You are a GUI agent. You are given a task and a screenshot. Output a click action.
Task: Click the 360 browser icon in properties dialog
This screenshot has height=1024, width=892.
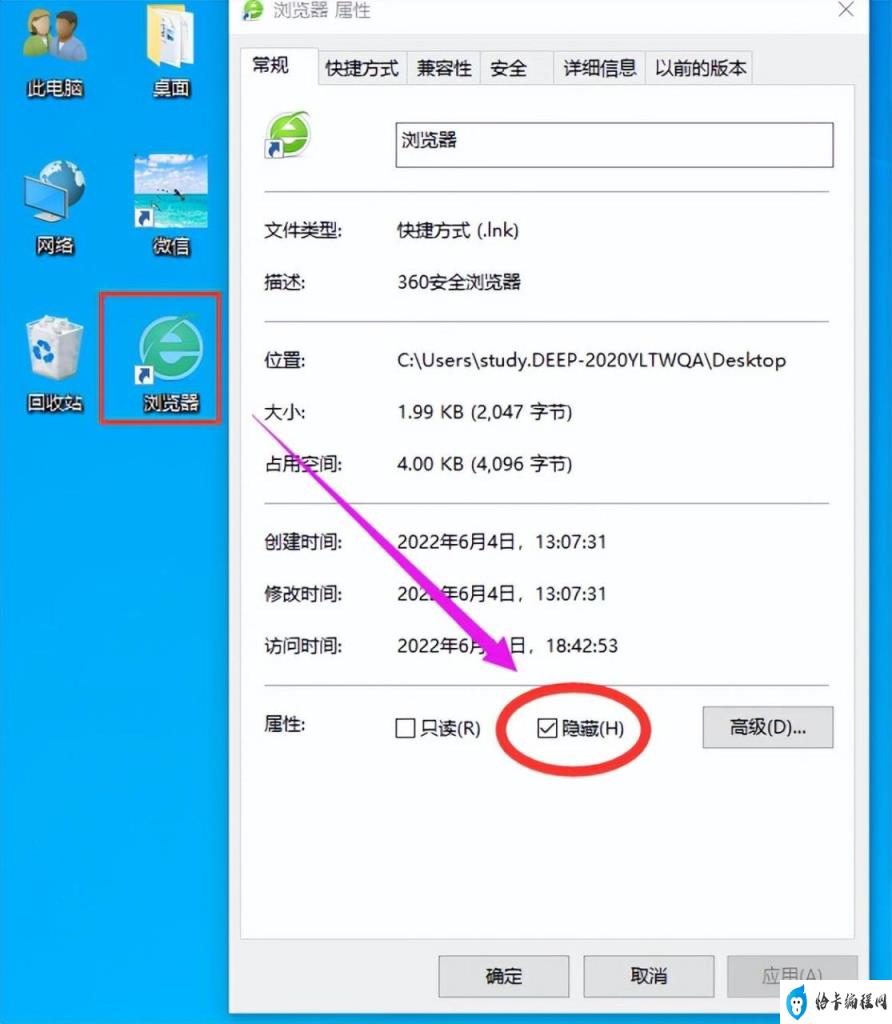(287, 135)
